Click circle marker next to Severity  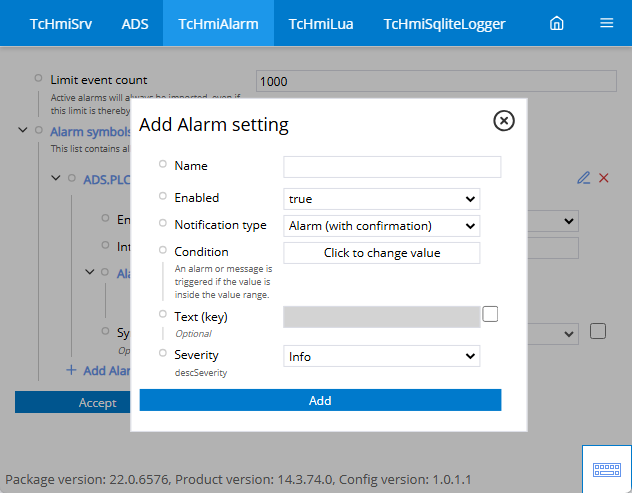coord(162,353)
